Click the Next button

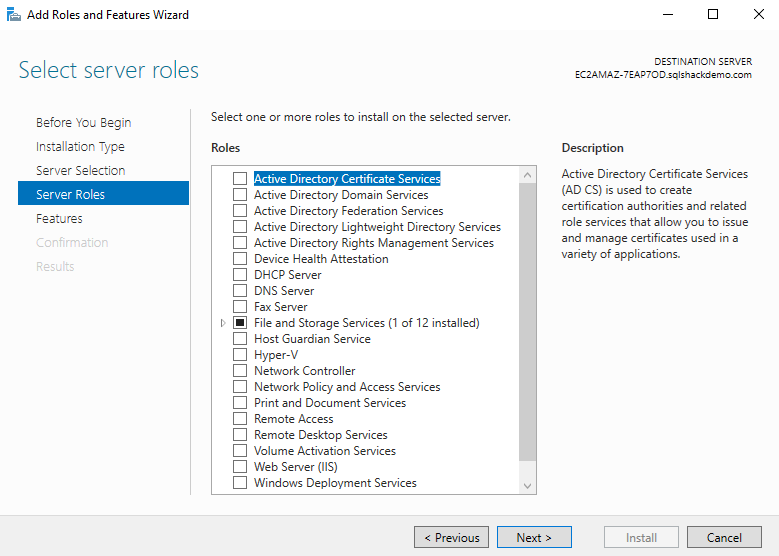(x=534, y=538)
